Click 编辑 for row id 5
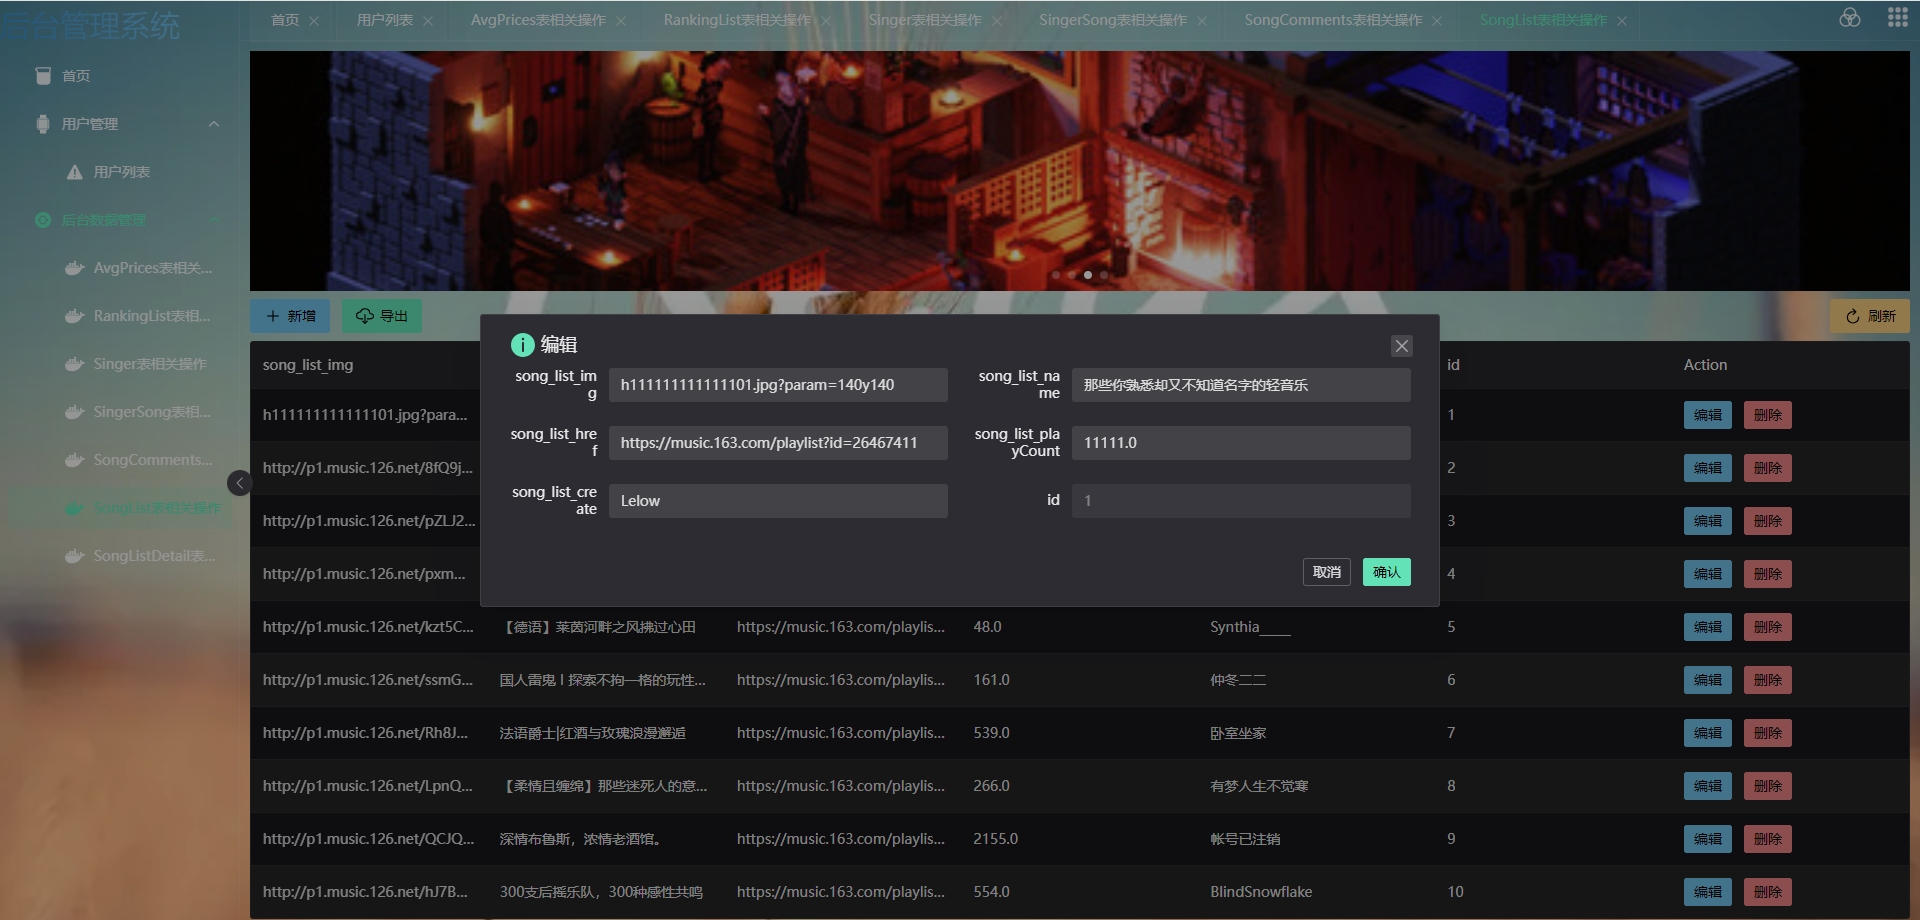This screenshot has height=920, width=1920. coord(1707,627)
